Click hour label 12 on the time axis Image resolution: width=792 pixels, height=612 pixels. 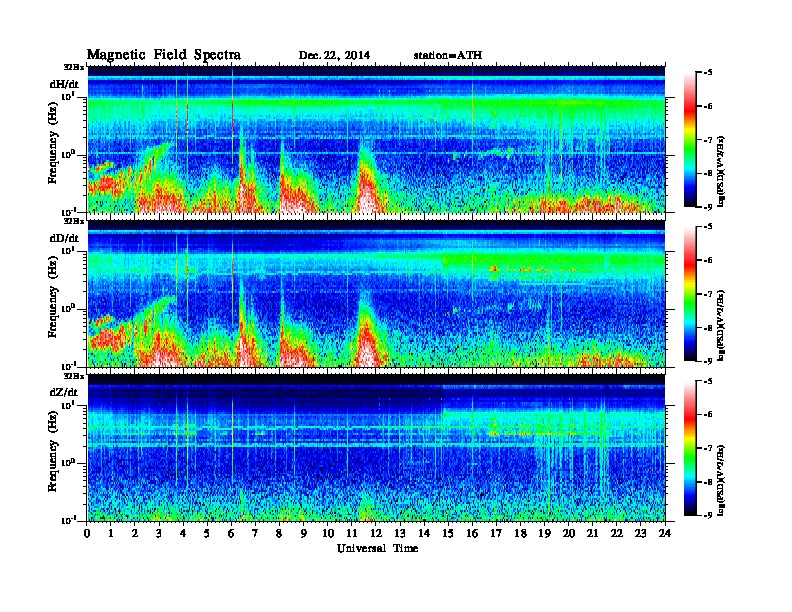click(376, 533)
